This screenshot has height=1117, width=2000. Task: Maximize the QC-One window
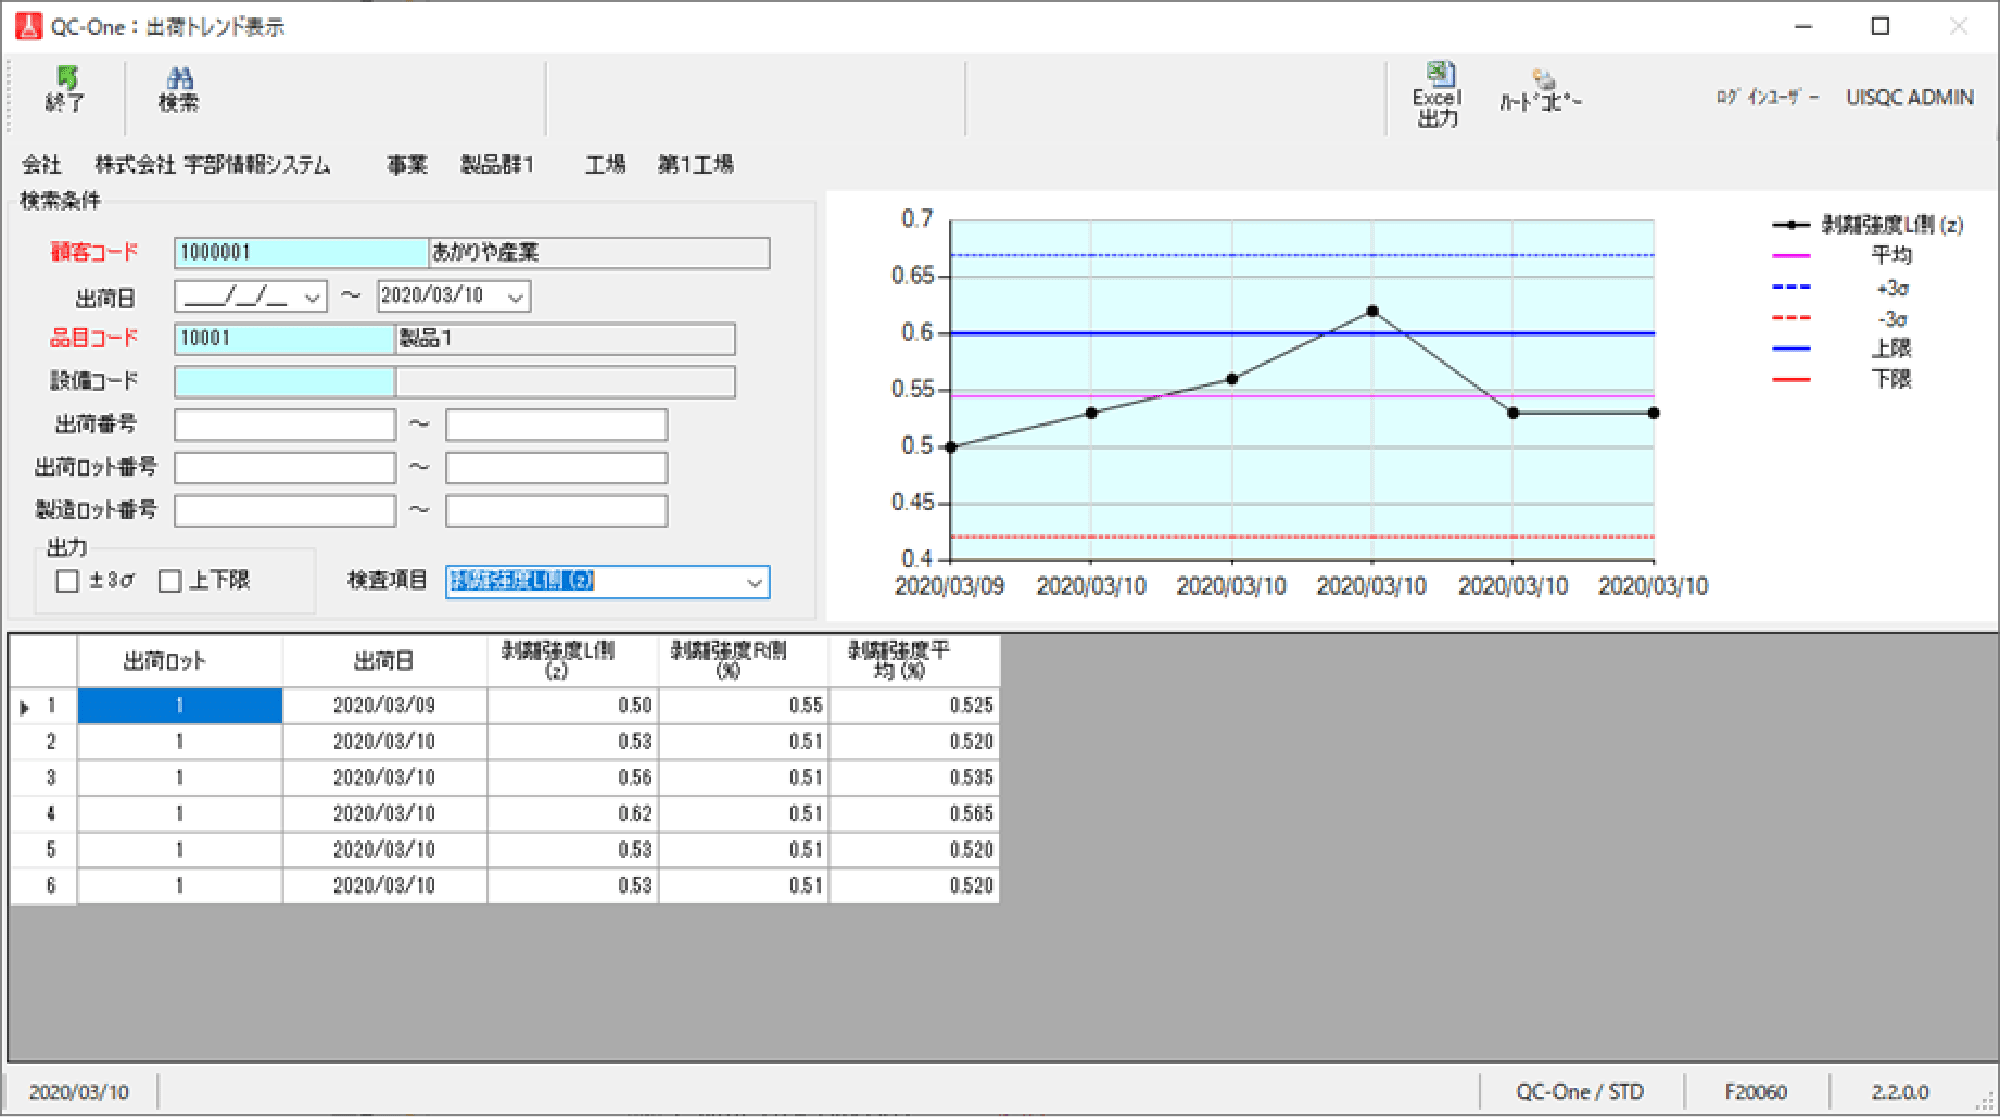(1880, 26)
